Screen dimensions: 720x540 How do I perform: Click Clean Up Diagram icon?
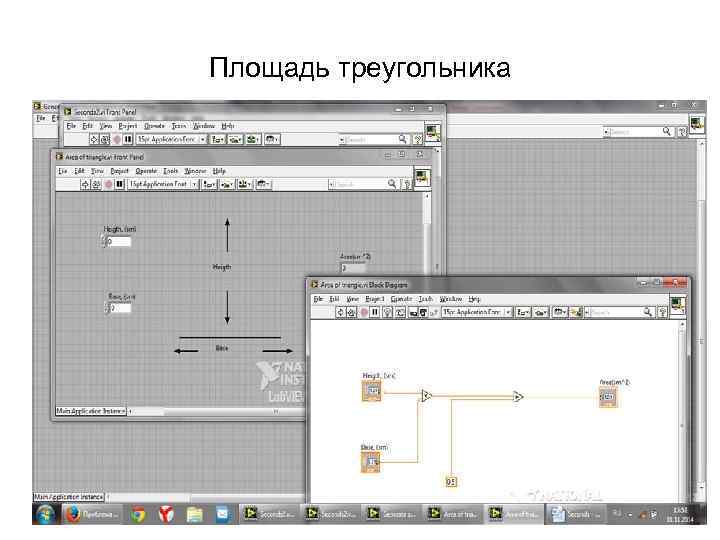point(576,312)
